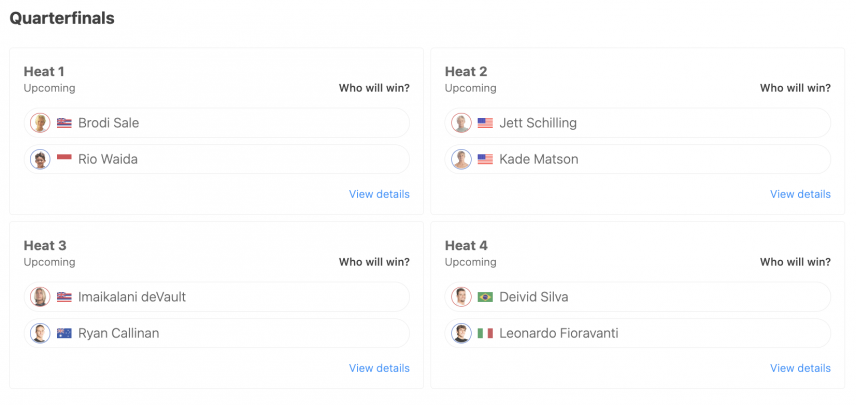856x405 pixels.
Task: Open View details for Heat 1
Action: point(379,194)
